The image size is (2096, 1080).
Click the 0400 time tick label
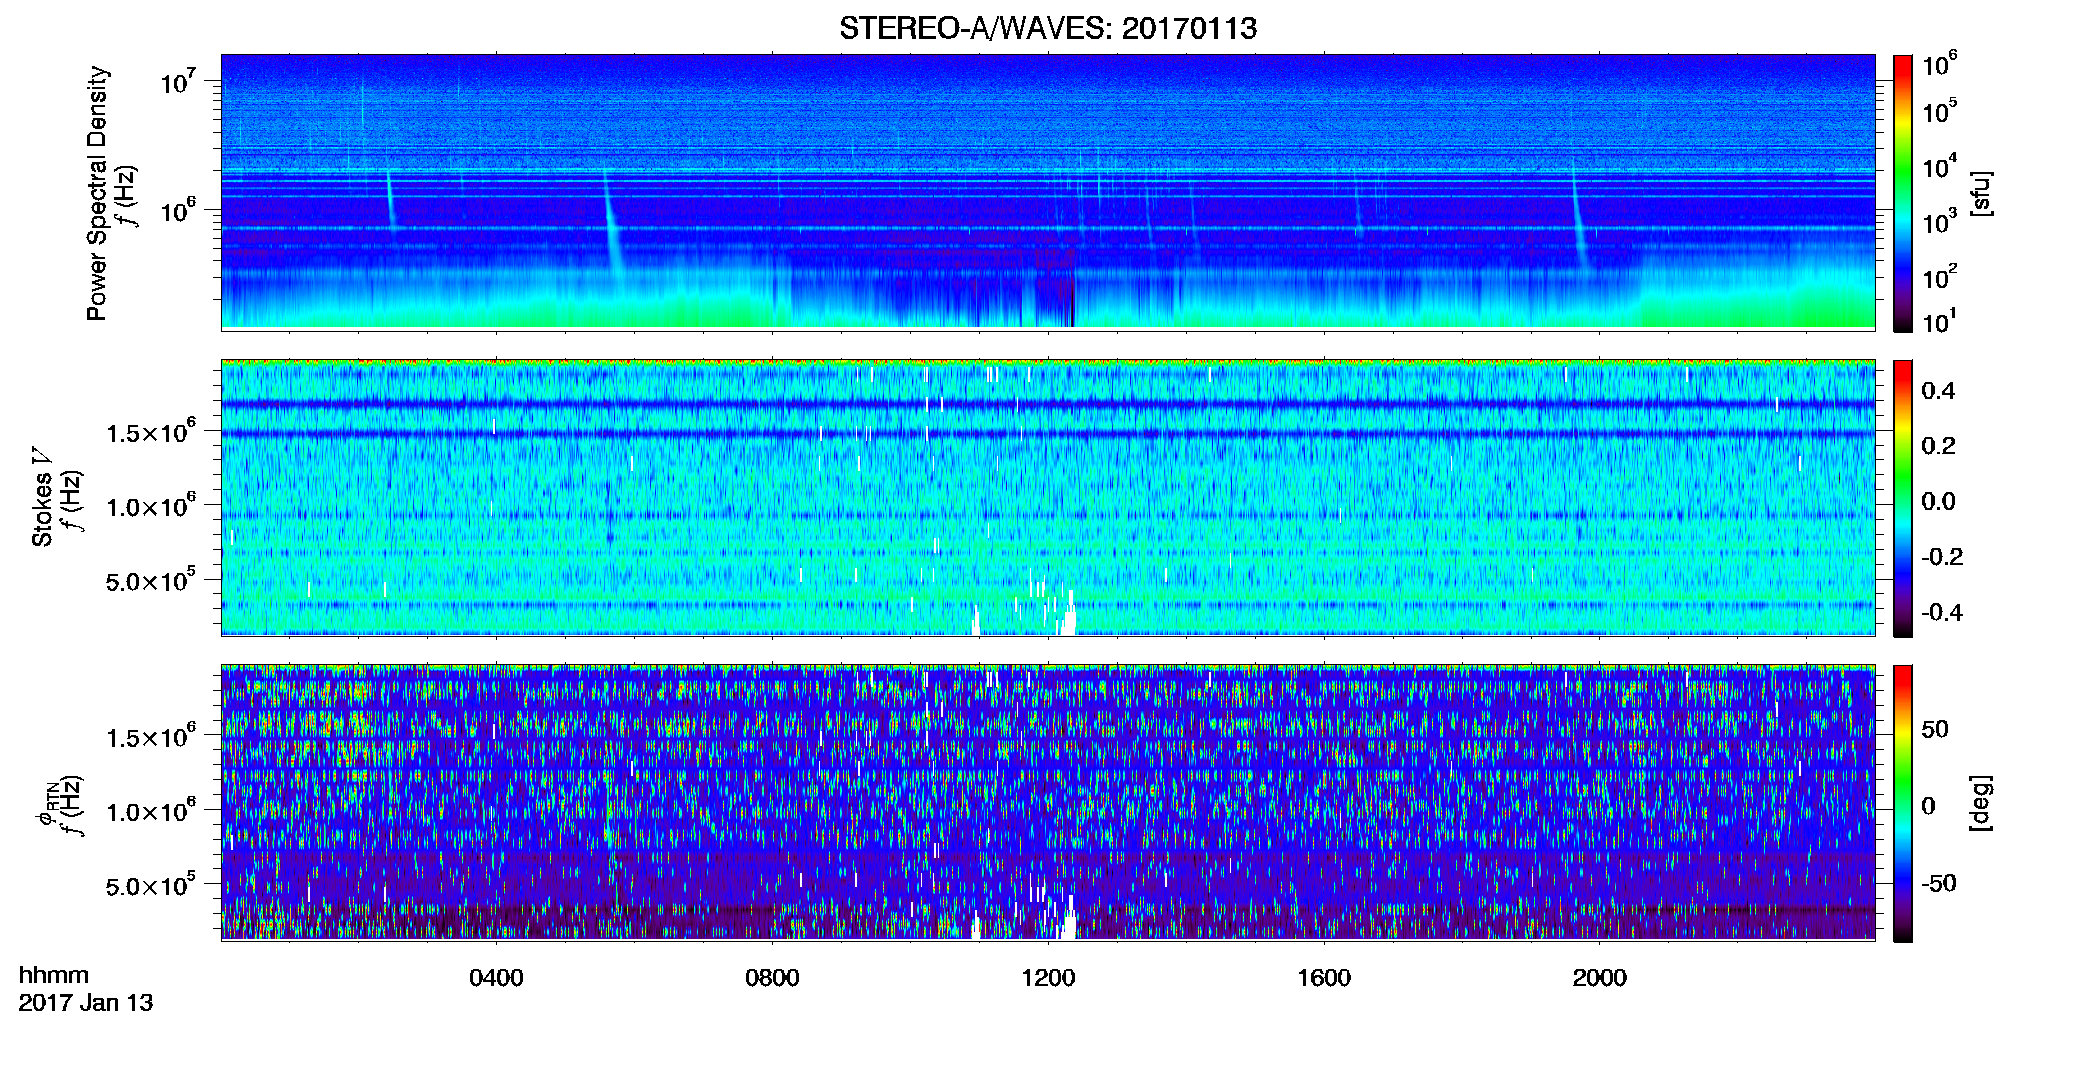click(x=496, y=978)
